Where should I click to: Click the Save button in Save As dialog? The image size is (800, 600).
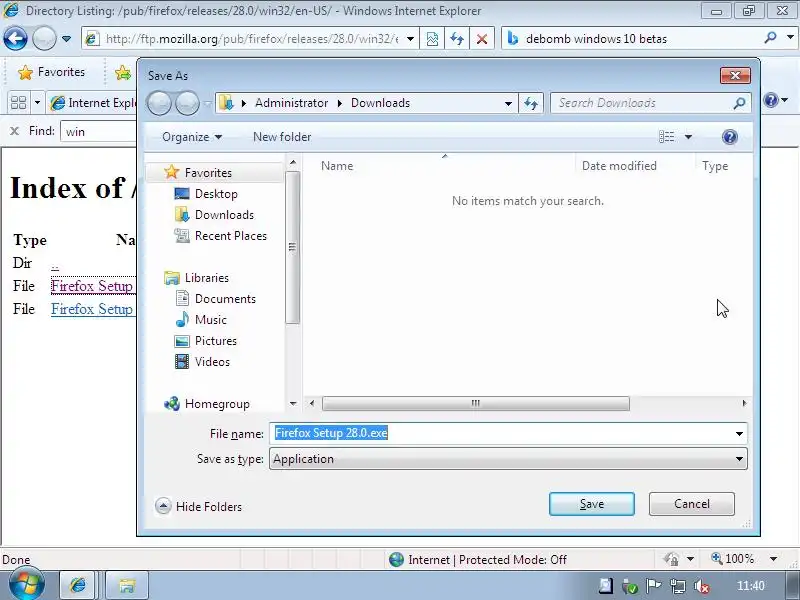click(x=592, y=504)
